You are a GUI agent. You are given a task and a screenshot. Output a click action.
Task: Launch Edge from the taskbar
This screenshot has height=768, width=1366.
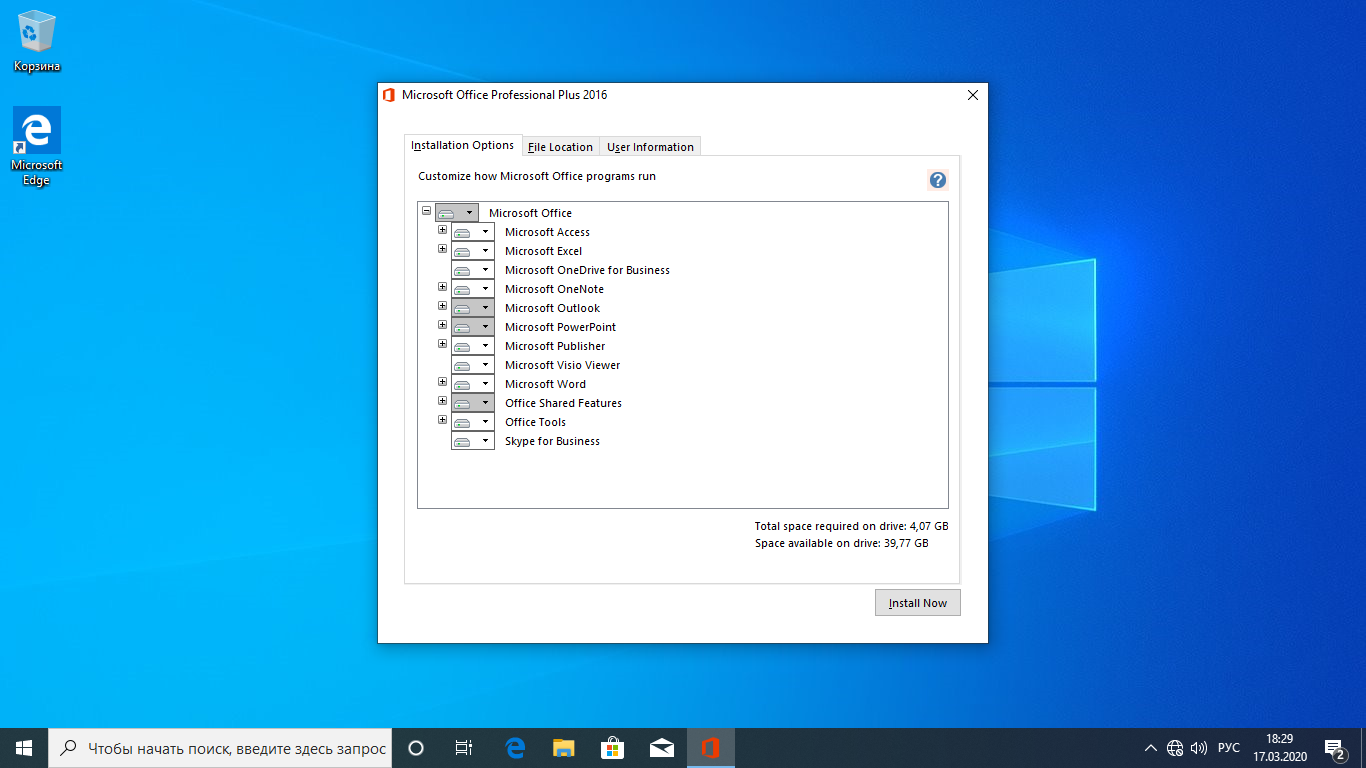click(x=515, y=748)
